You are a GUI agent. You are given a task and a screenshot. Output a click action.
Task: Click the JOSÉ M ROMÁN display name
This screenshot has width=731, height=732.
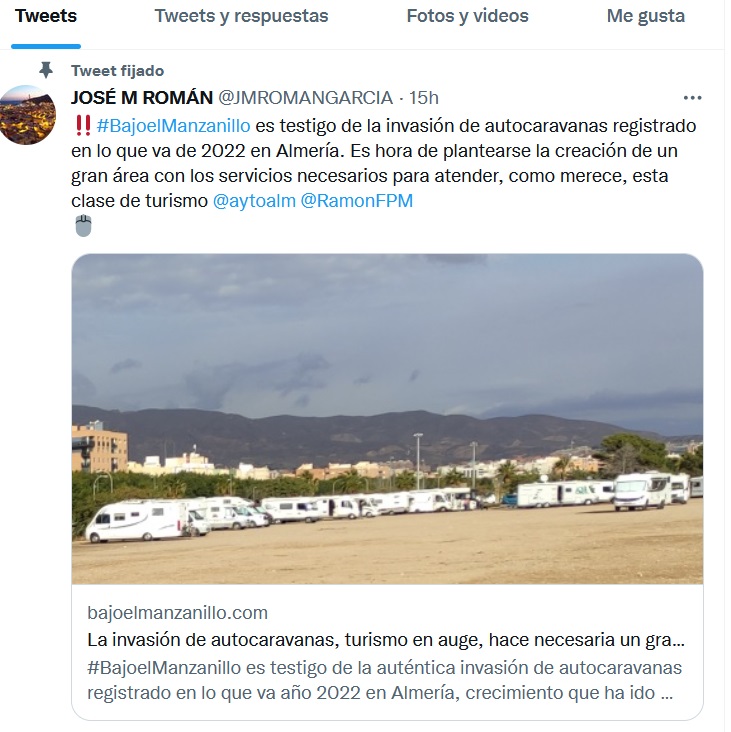coord(142,98)
